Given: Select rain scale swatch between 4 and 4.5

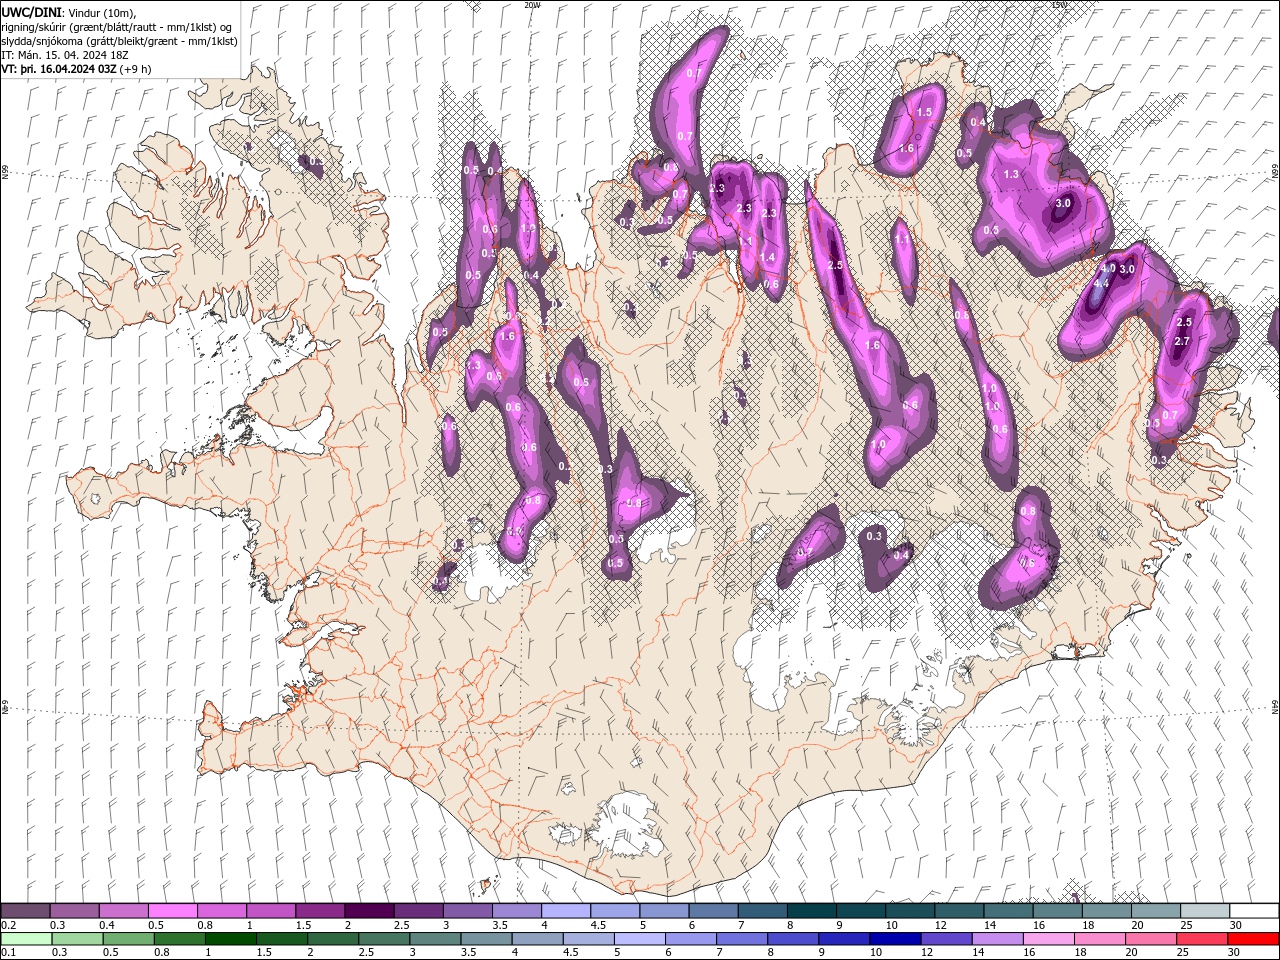Looking at the screenshot, I should (x=537, y=939).
